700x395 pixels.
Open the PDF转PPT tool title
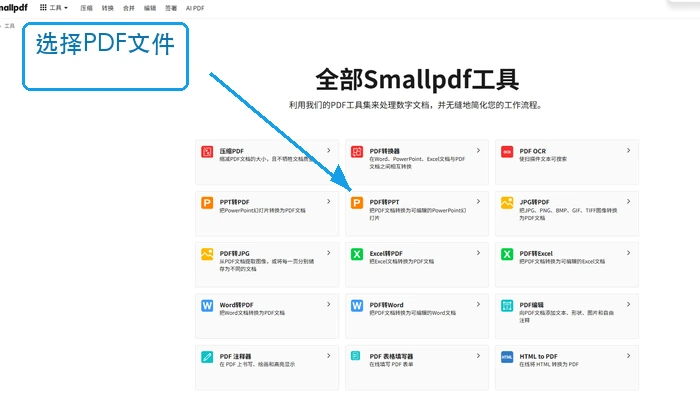point(384,202)
